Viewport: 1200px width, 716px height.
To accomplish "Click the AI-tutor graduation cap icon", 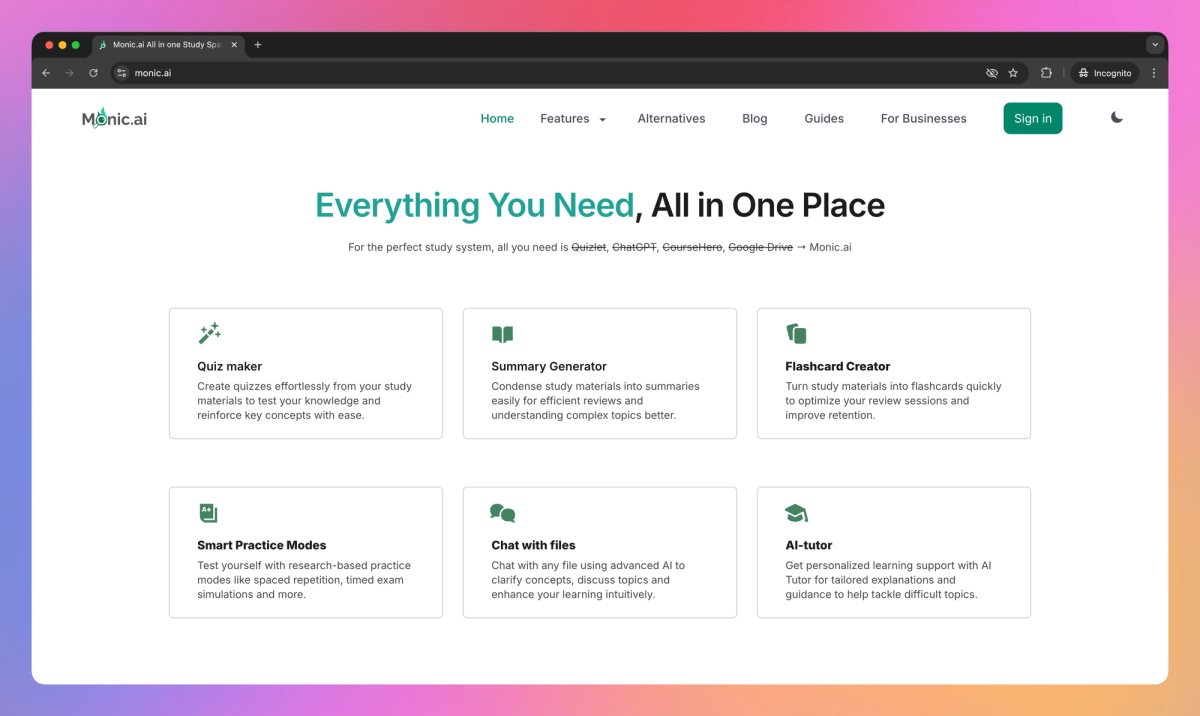I will tap(796, 513).
